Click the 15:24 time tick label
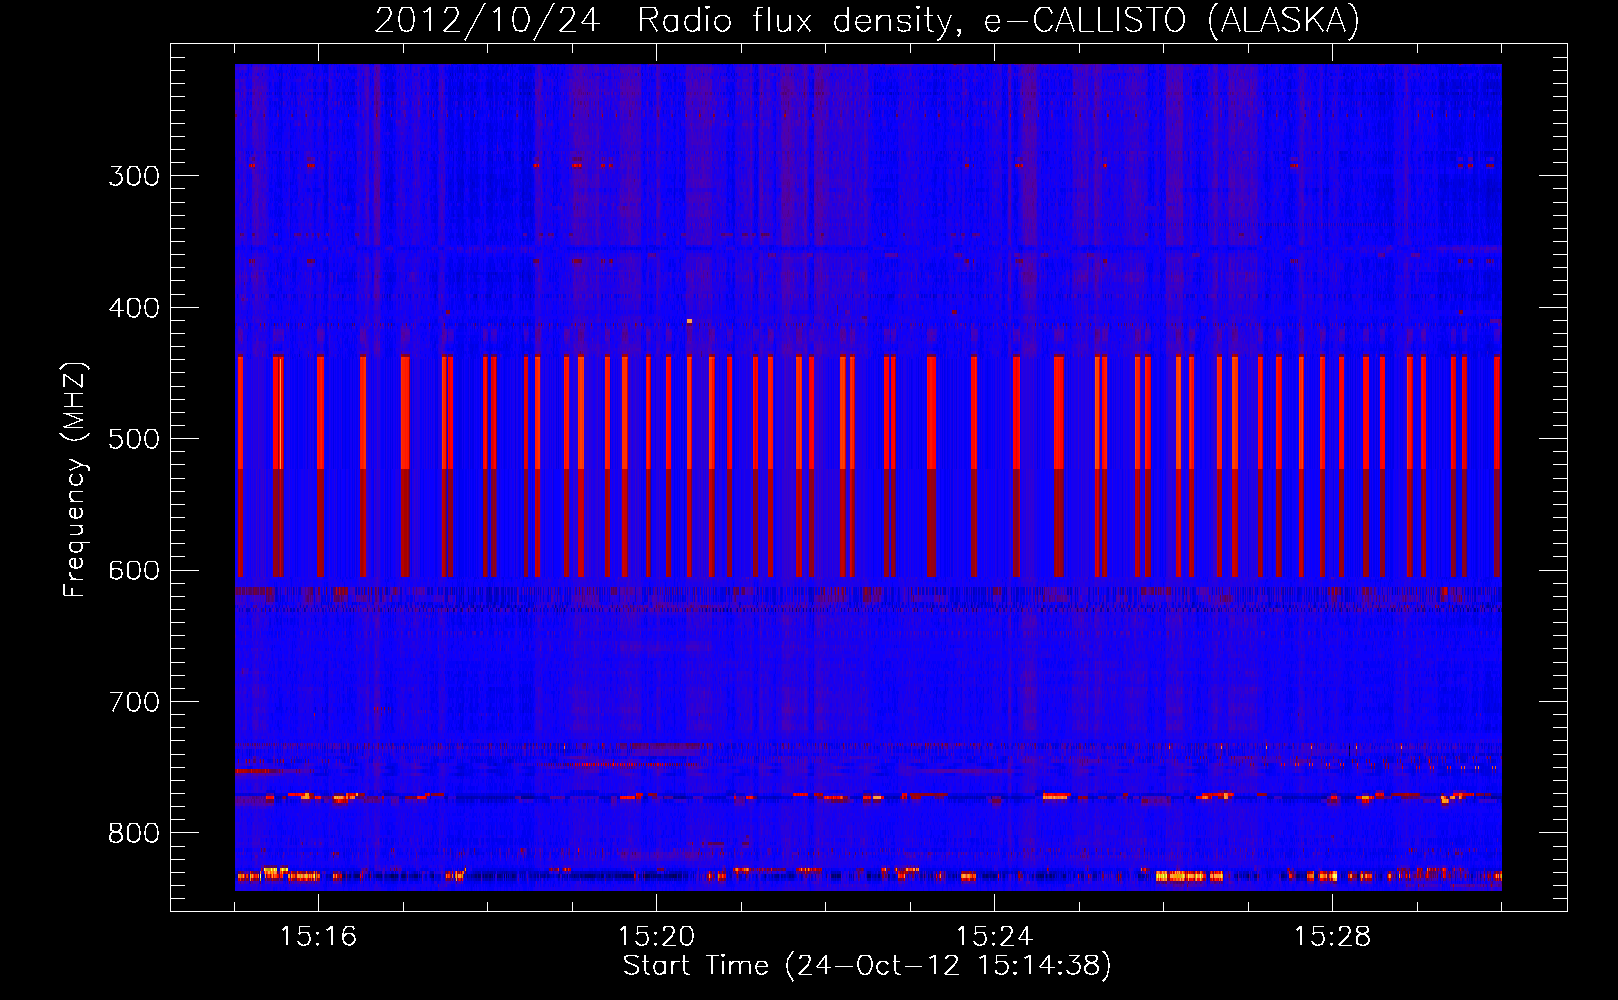The image size is (1618, 1000). 994,937
